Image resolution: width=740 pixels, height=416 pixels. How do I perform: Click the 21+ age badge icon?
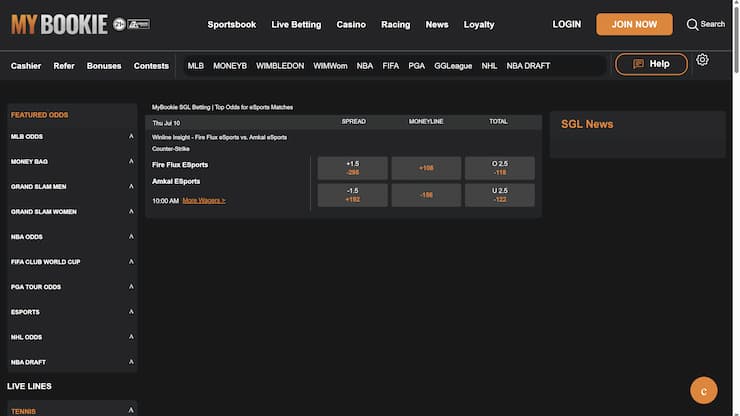pyautogui.click(x=119, y=24)
